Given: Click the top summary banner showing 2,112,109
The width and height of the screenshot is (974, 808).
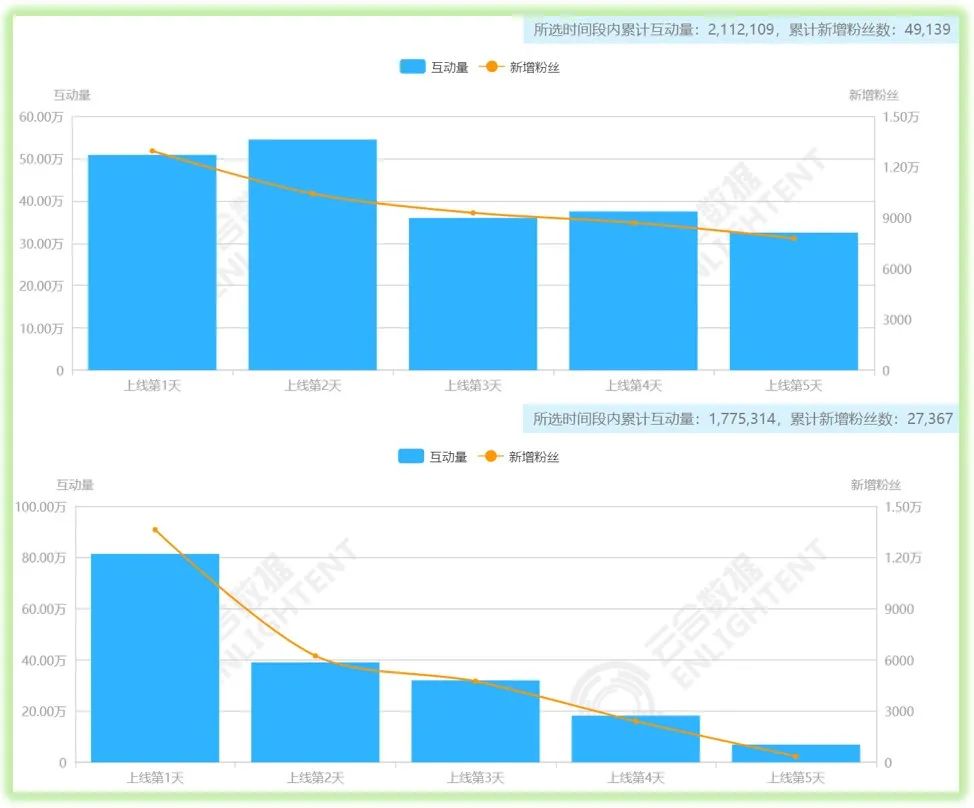Looking at the screenshot, I should 742,30.
